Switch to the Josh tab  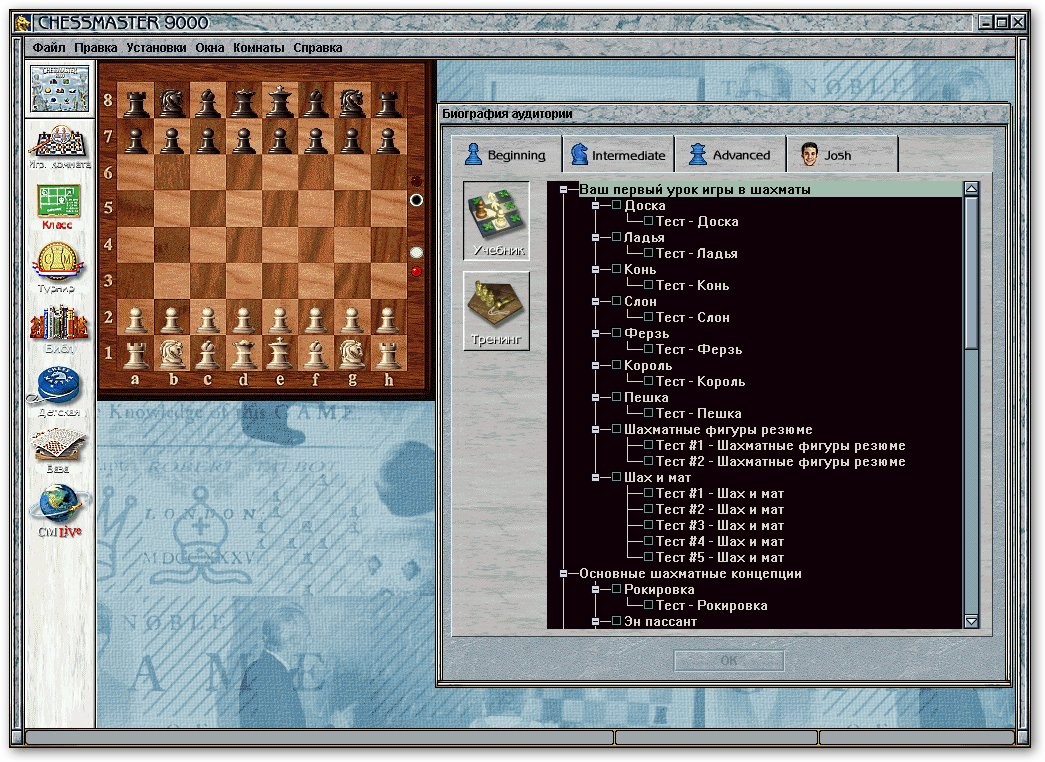pos(842,155)
